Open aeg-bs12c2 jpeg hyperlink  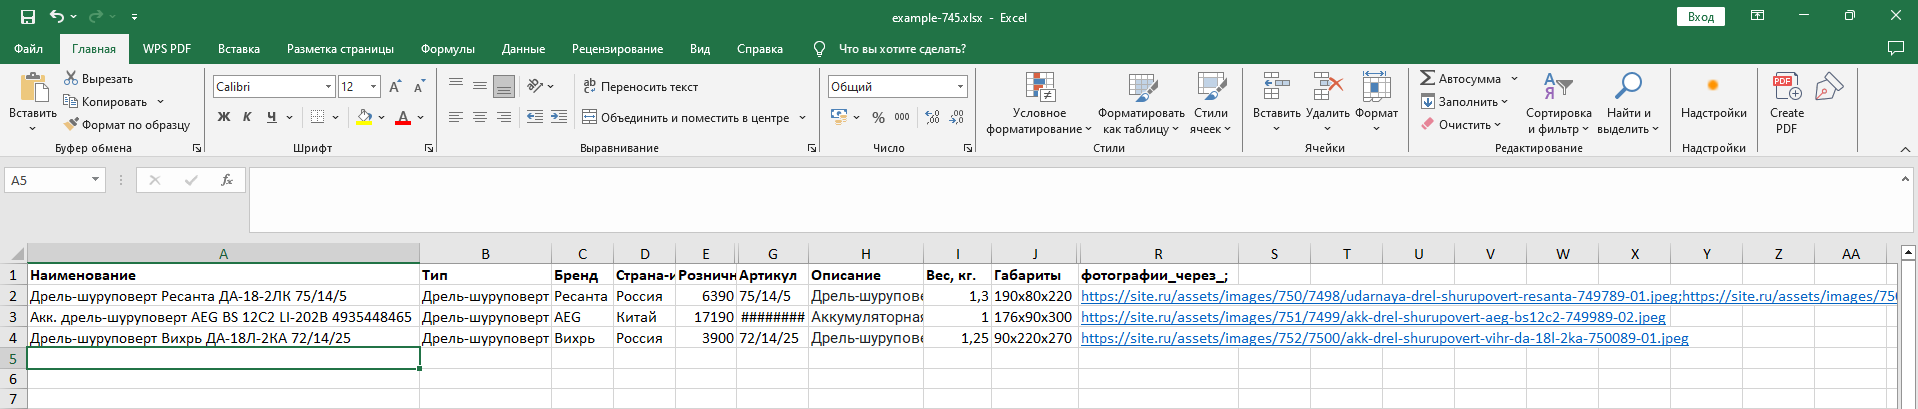click(1373, 317)
